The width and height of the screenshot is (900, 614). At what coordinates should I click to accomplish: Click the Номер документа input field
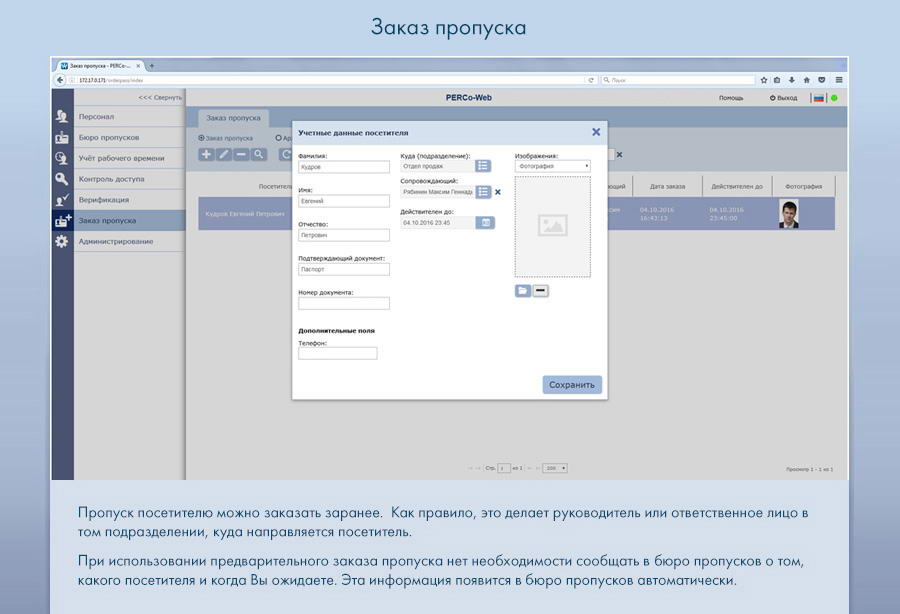343,303
